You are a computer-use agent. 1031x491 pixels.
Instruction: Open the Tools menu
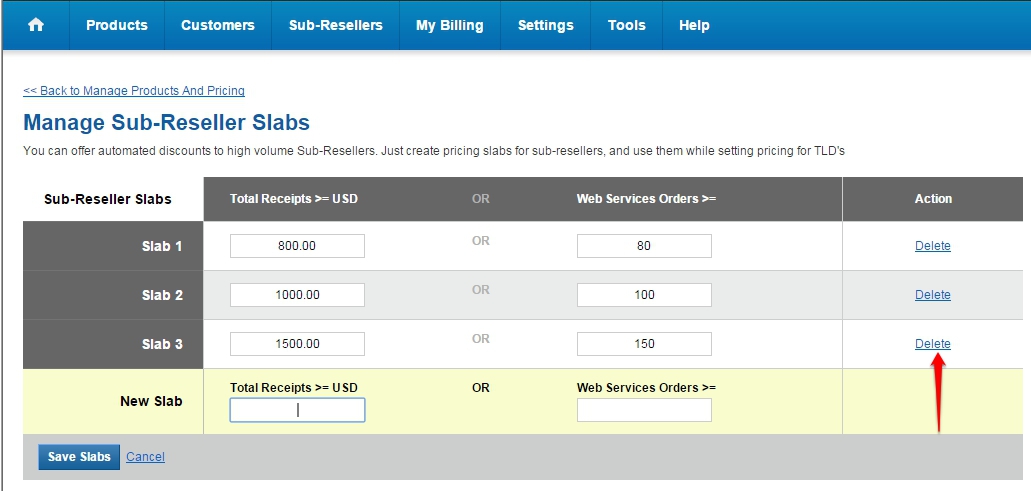coord(627,25)
